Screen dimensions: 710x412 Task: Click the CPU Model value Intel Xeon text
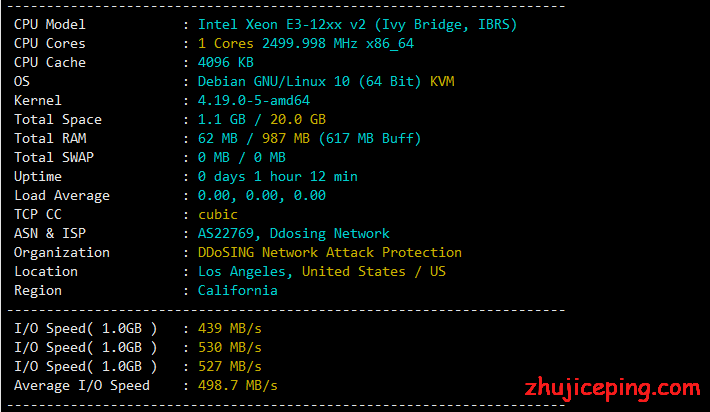pos(240,24)
